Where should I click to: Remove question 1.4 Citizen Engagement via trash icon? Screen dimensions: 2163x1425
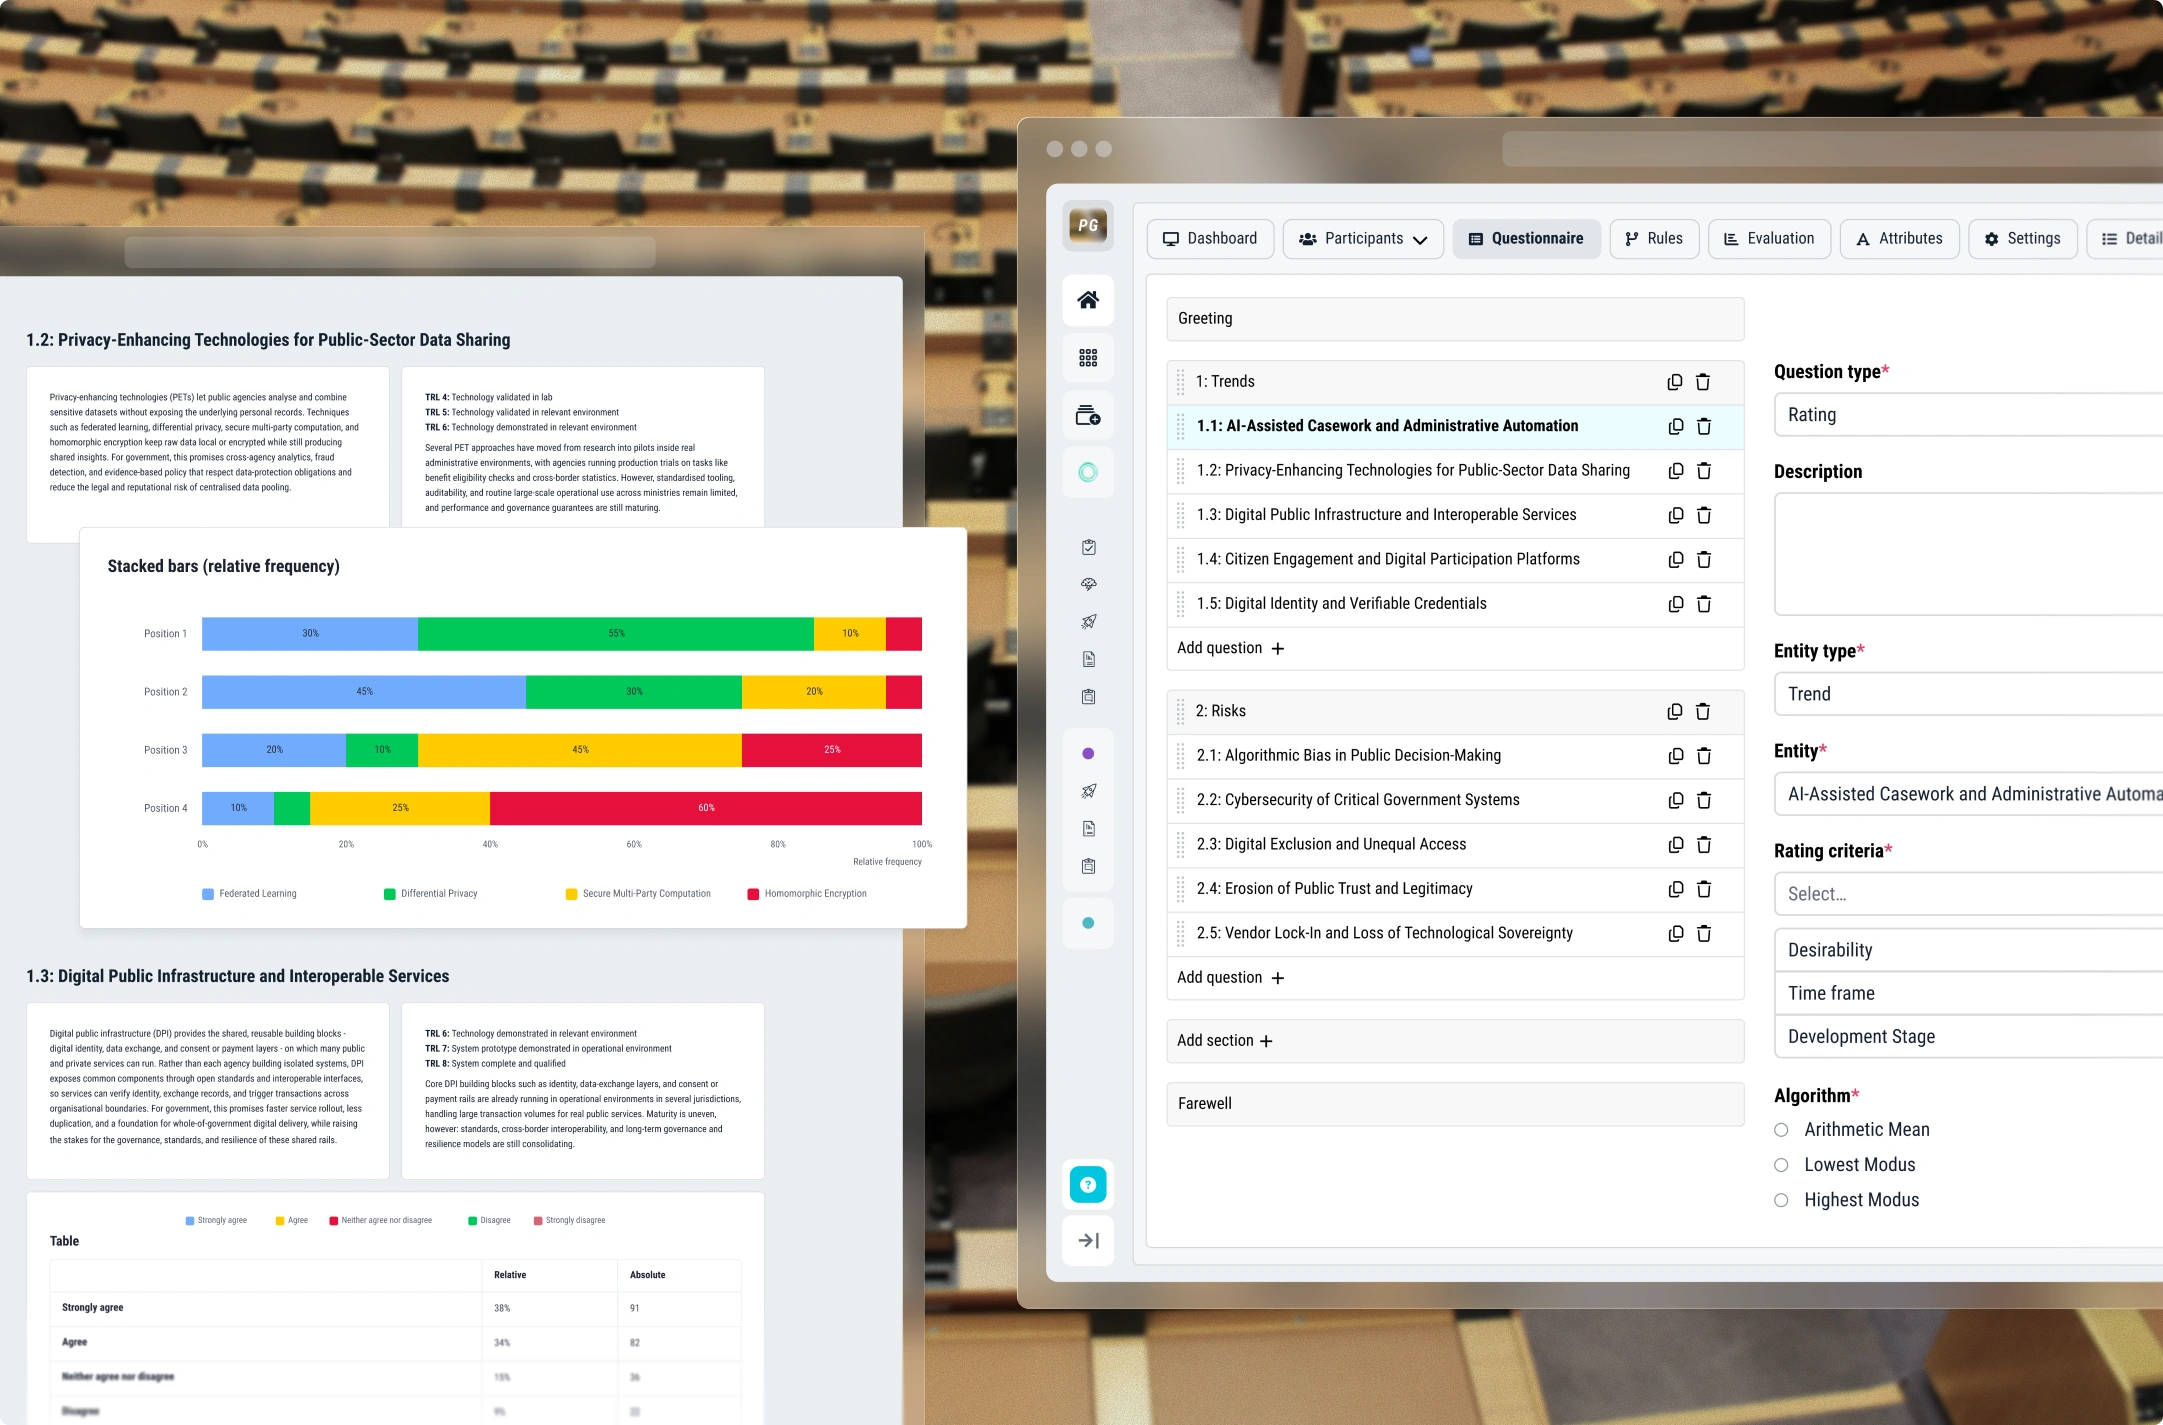pyautogui.click(x=1704, y=560)
